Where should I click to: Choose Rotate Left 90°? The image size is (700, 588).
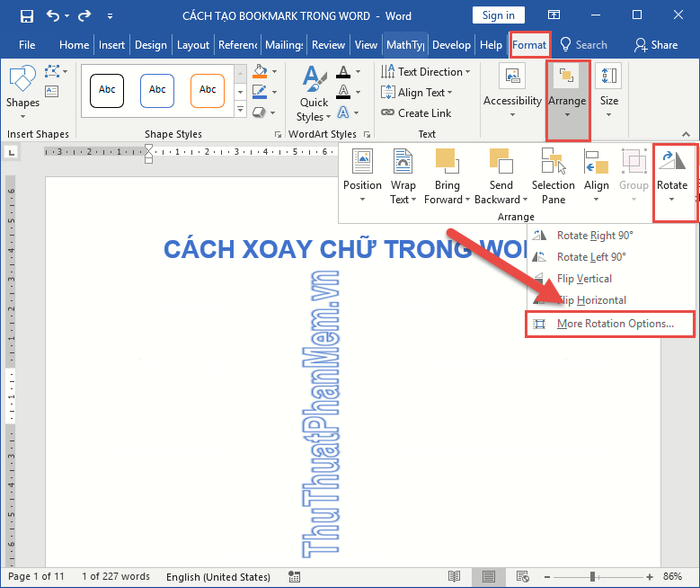pyautogui.click(x=591, y=257)
